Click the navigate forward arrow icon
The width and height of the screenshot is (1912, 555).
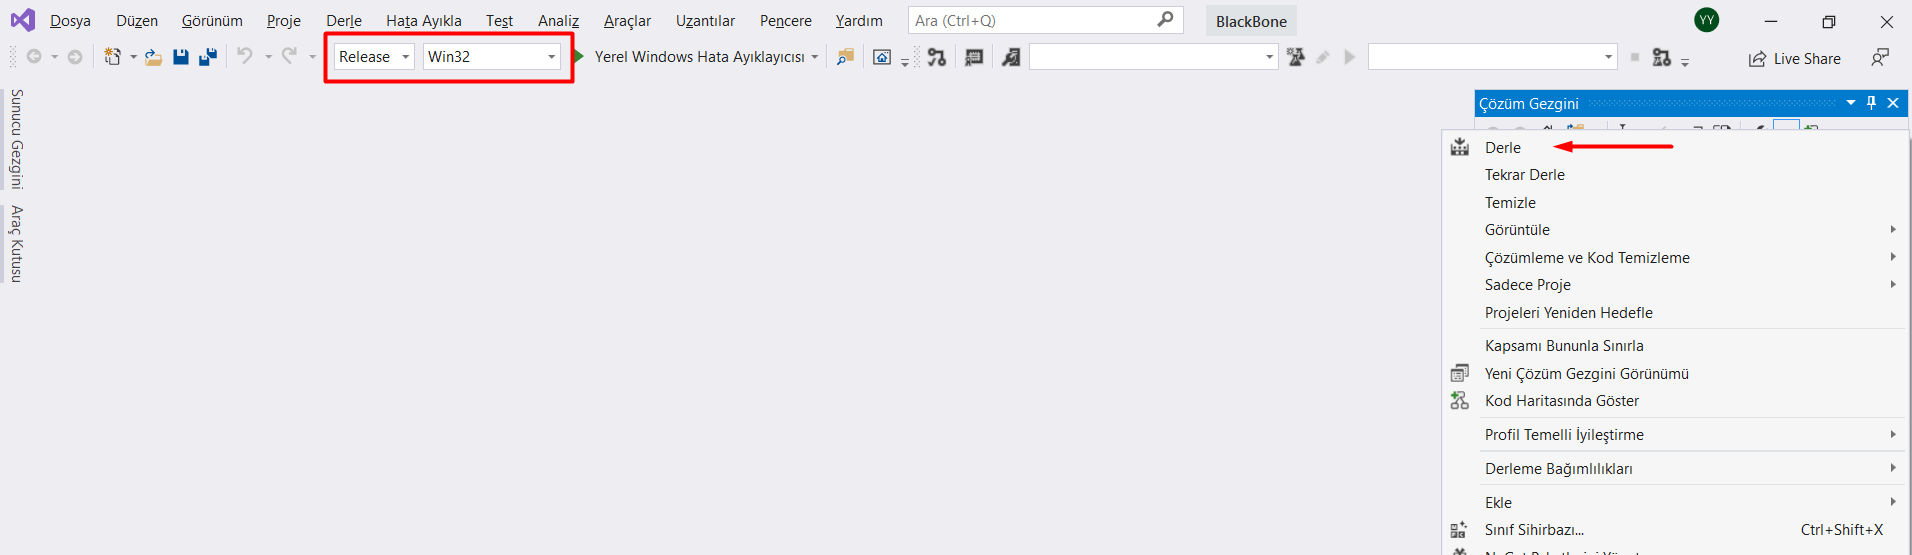coord(75,57)
